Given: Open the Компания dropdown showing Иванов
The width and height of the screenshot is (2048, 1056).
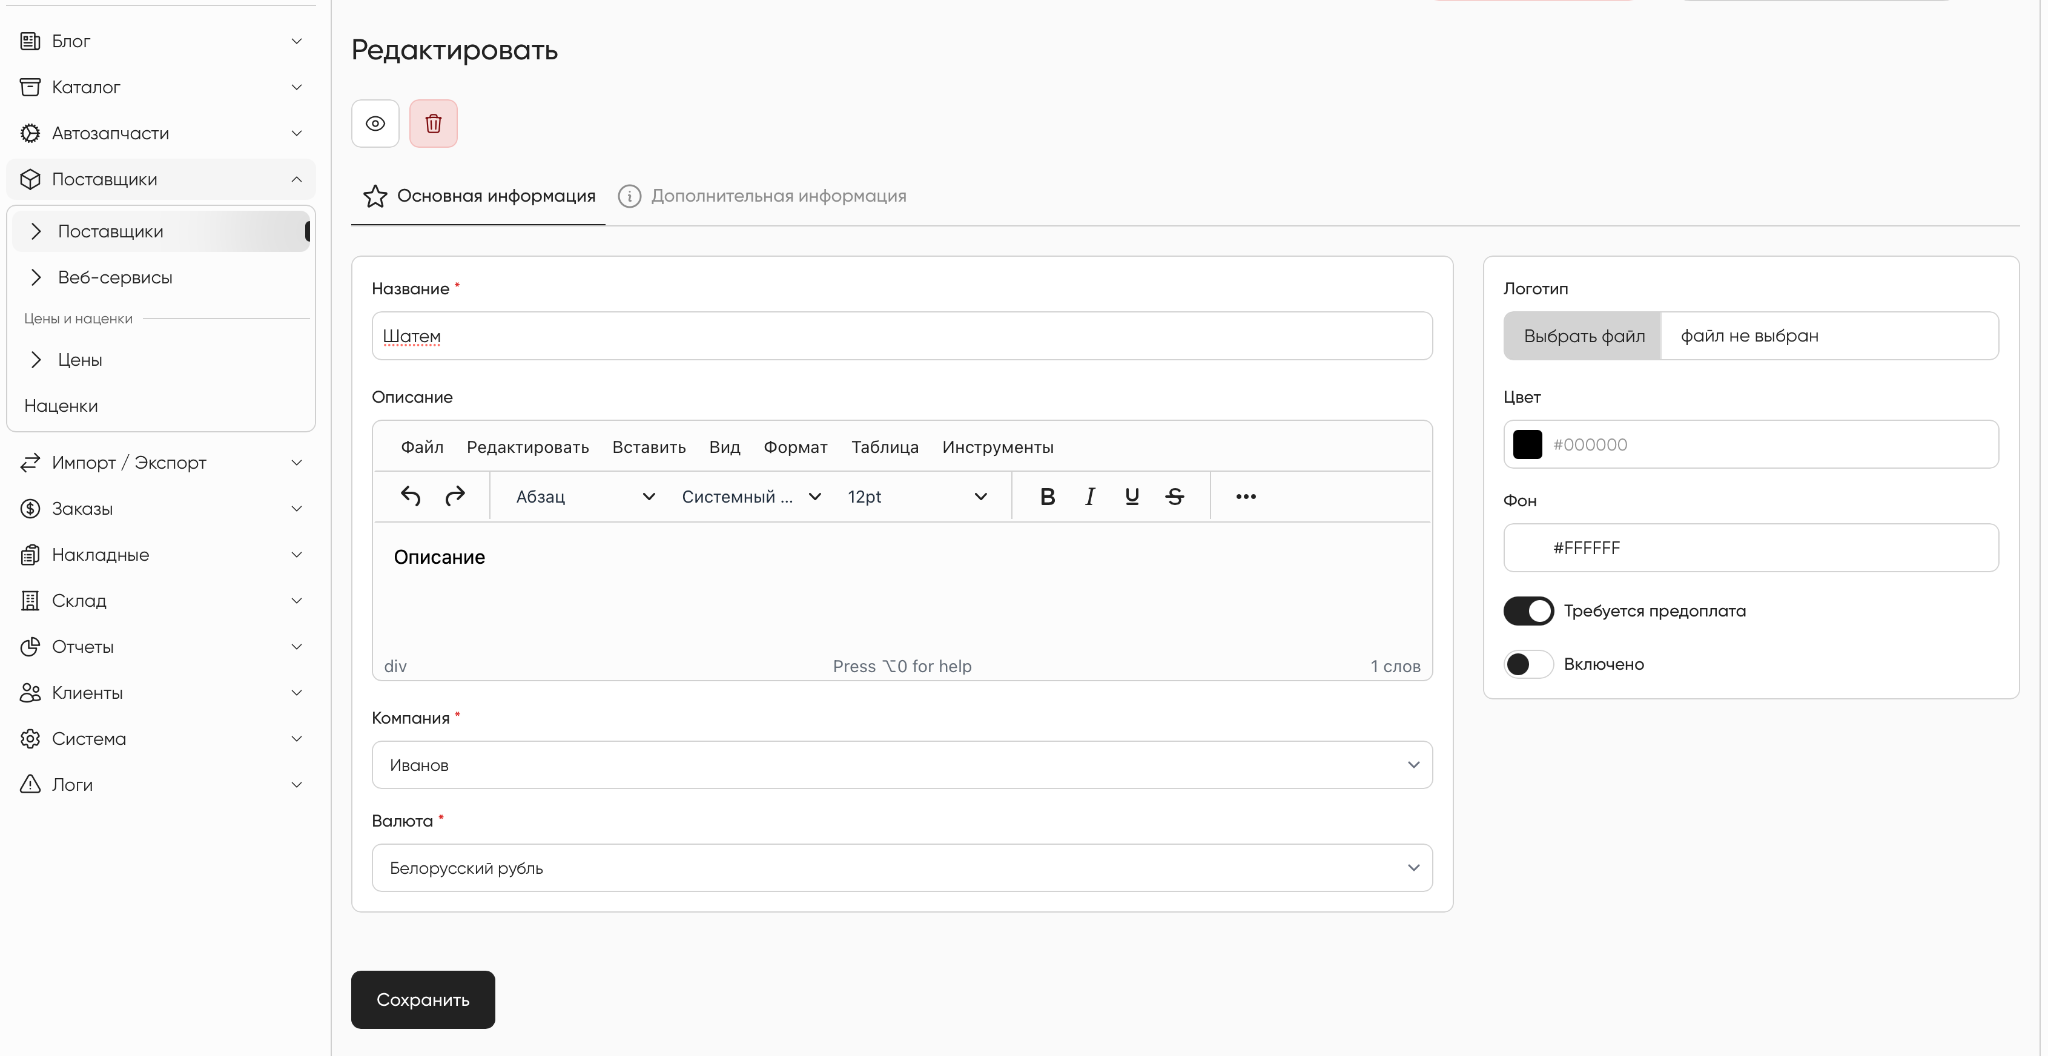Looking at the screenshot, I should (x=902, y=765).
